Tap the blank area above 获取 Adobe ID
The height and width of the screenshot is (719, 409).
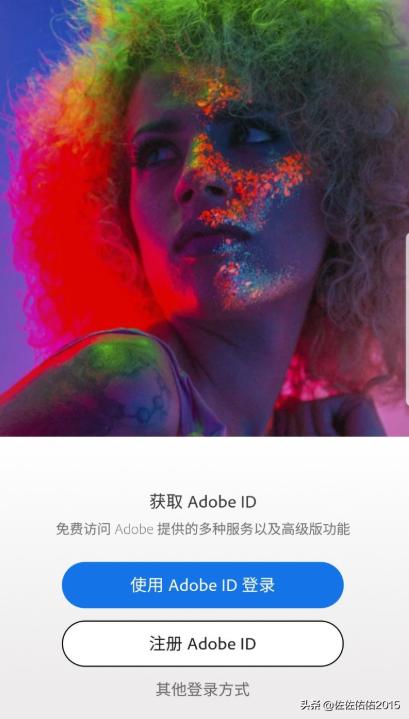(x=203, y=463)
